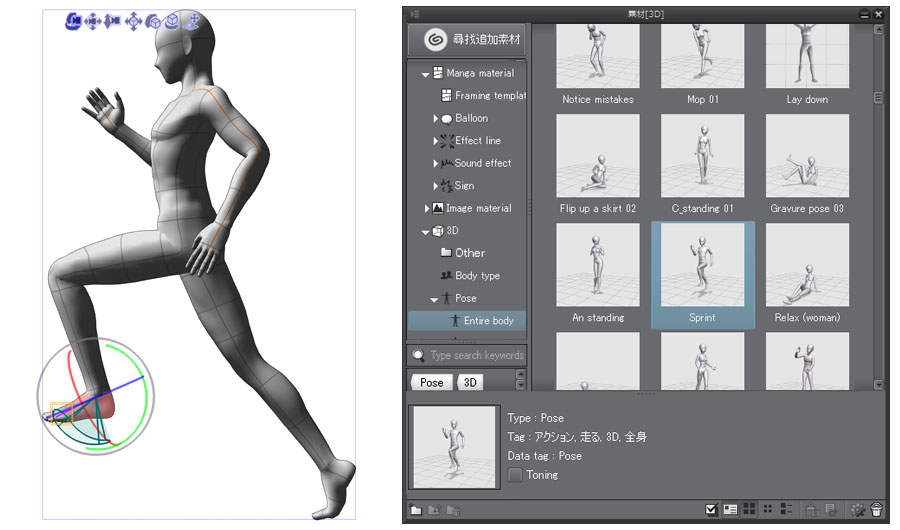Select the 3D tag tab
This screenshot has width=900, height=530.
point(470,382)
